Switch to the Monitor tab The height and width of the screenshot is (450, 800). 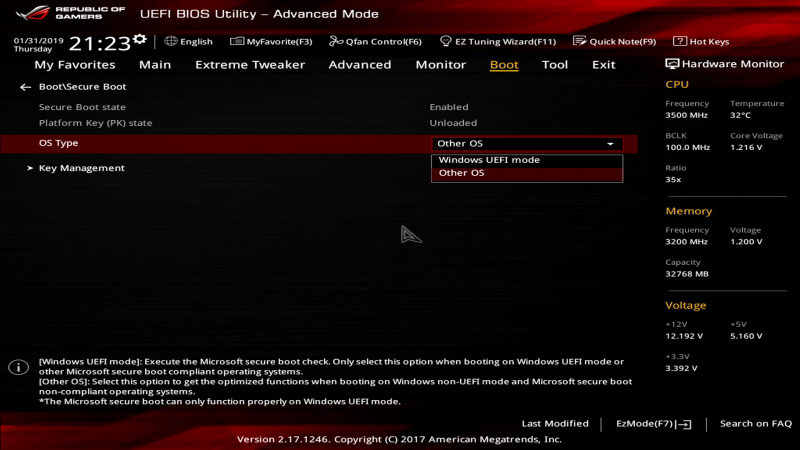pyautogui.click(x=441, y=65)
